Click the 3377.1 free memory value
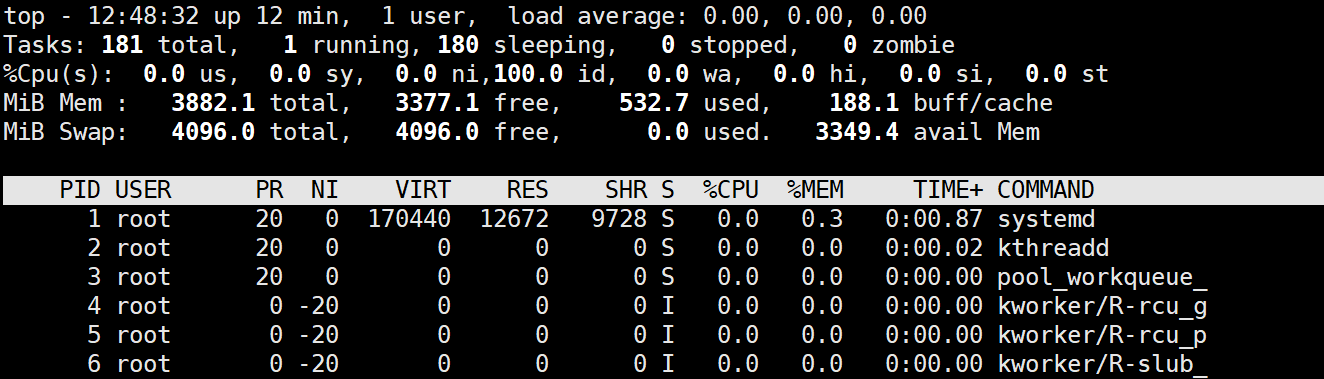 [437, 103]
